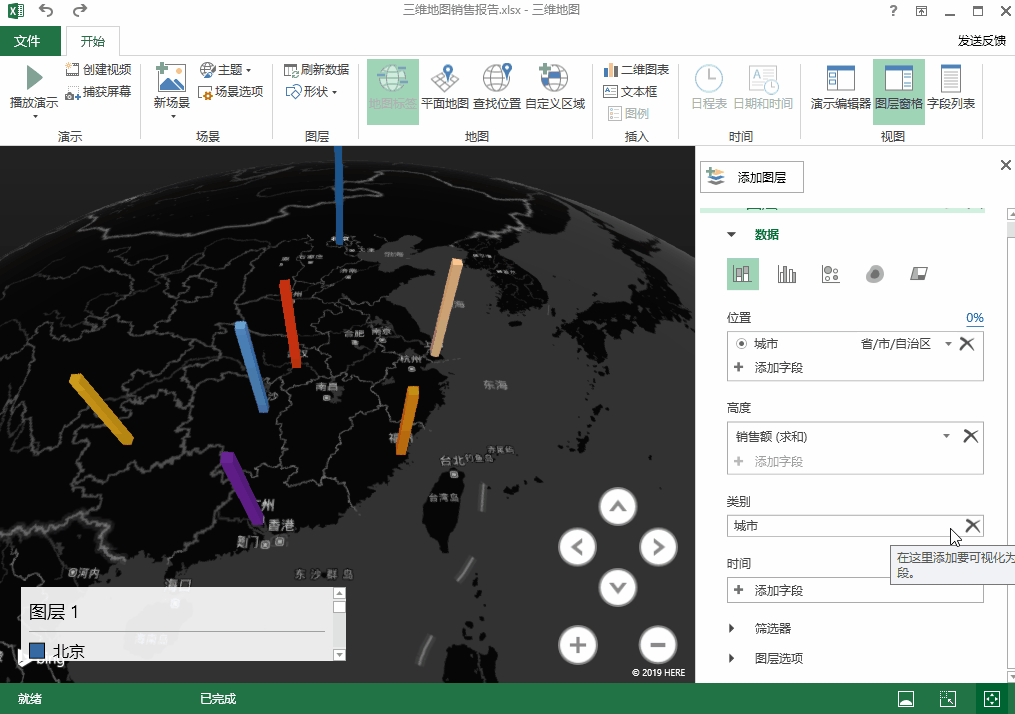The height and width of the screenshot is (714, 1015).
Task: Pick the region visualization icon
Action: 919,274
